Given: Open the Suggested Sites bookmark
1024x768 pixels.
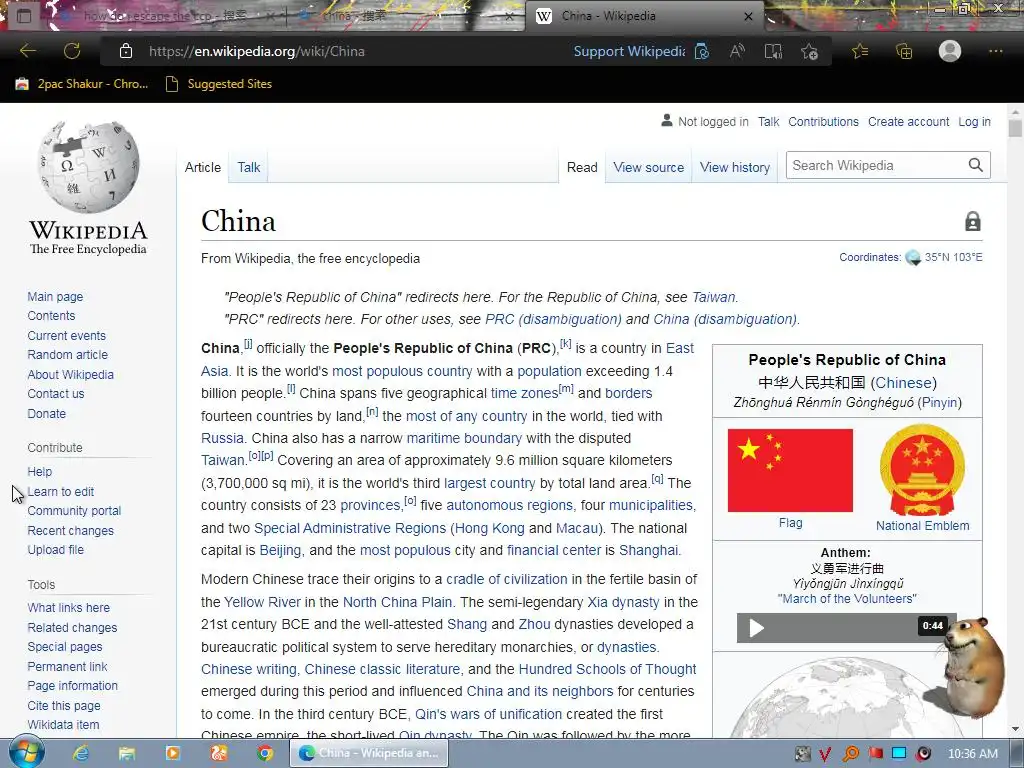Looking at the screenshot, I should click(219, 84).
